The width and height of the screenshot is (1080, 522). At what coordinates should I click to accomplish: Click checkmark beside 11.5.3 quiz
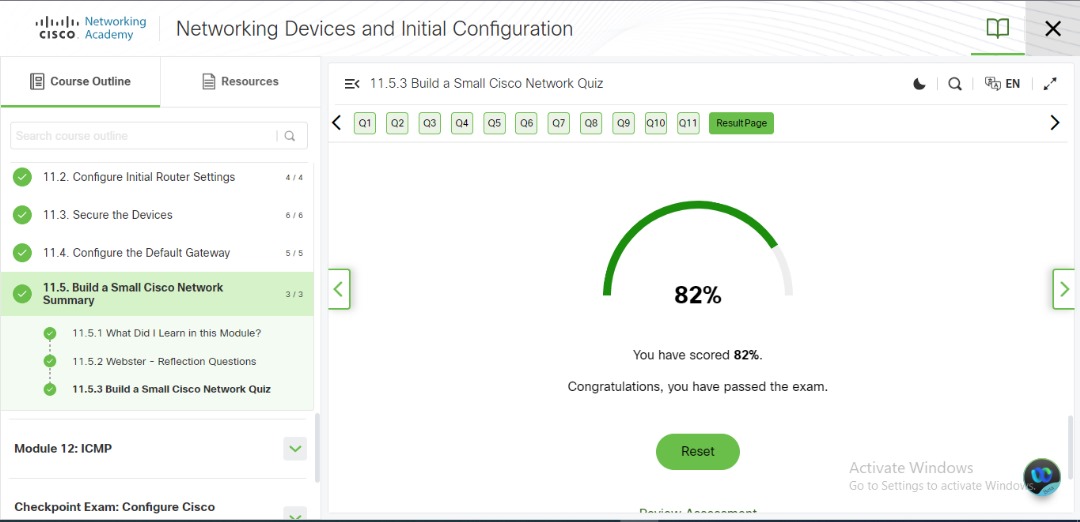pyautogui.click(x=50, y=389)
